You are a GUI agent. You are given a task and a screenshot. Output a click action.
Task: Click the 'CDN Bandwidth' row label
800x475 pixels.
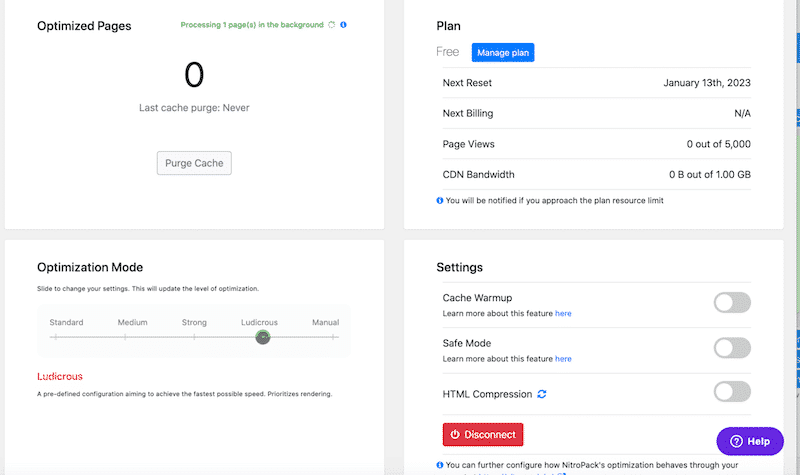[479, 174]
